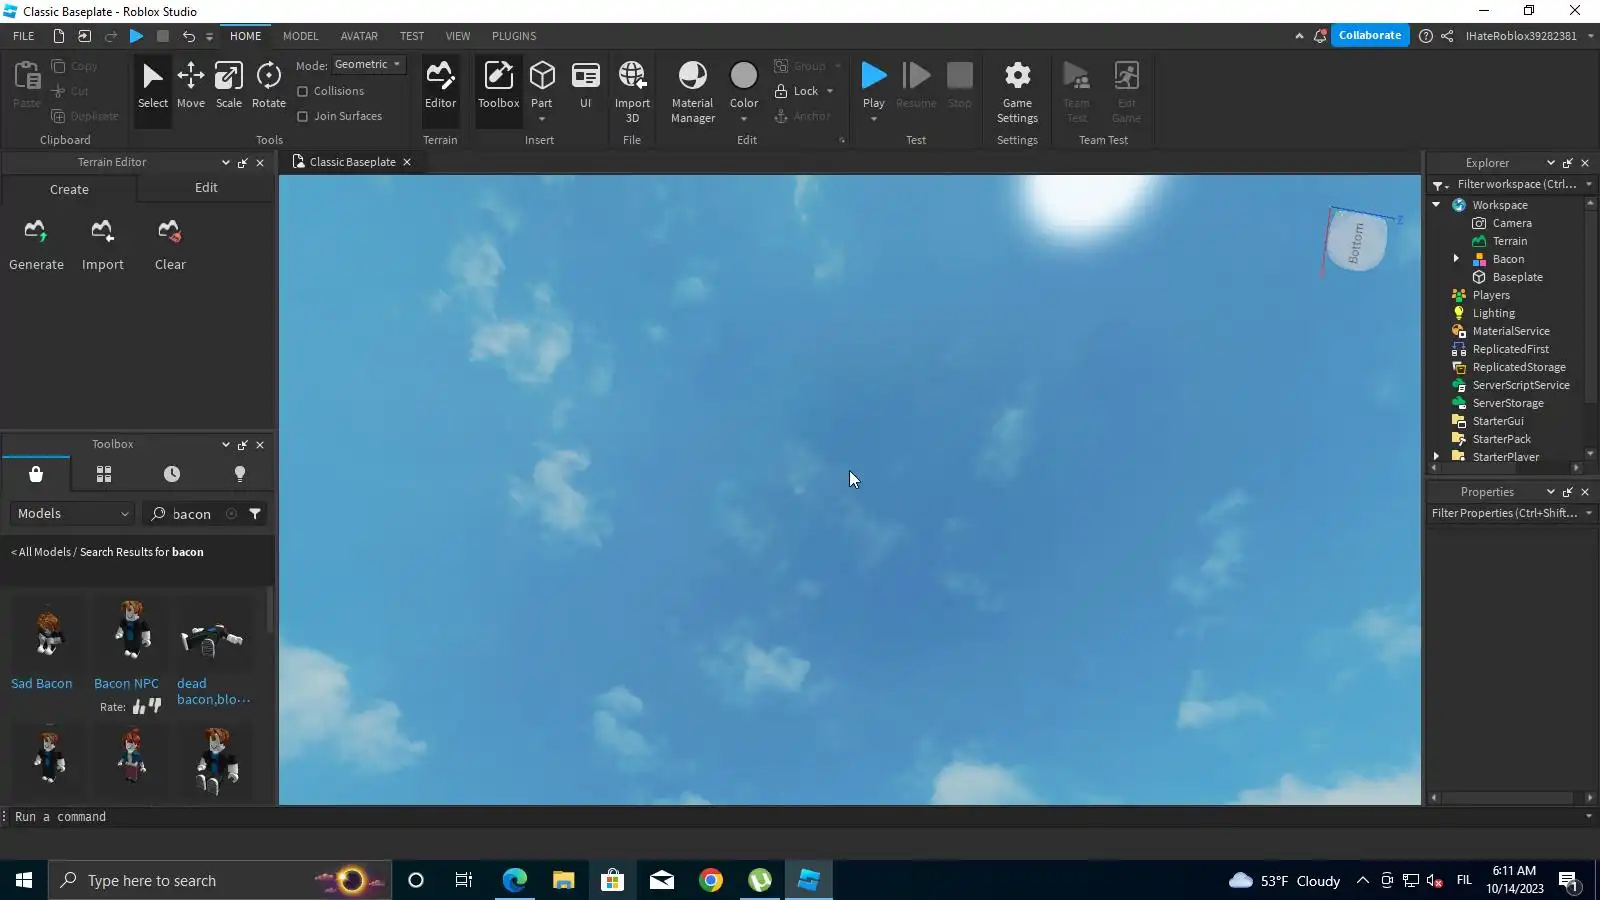Open the Play options dropdown arrow
The width and height of the screenshot is (1600, 900).
pos(874,119)
